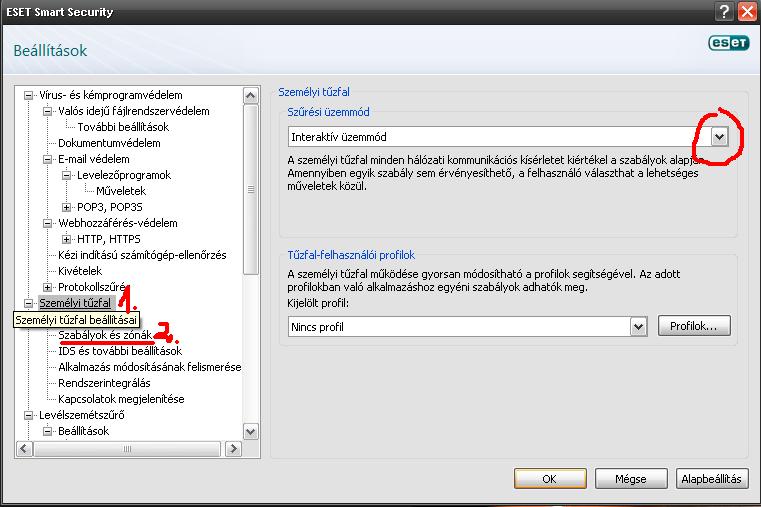Select Rendszerintegrálás tree item
The image size is (761, 507).
pos(104,383)
